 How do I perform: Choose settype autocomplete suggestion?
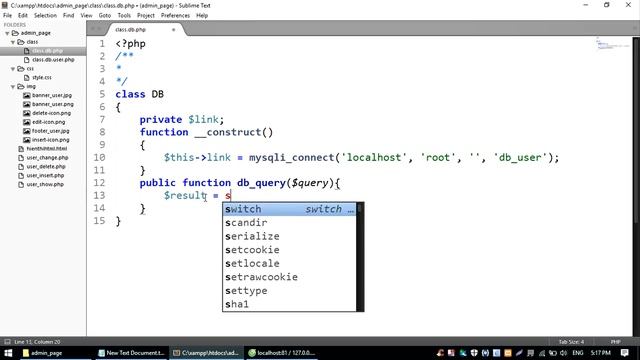(289, 291)
